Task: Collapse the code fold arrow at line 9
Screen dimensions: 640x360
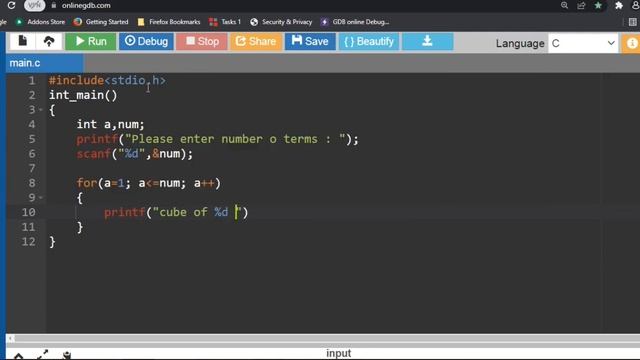Action: pos(40,198)
